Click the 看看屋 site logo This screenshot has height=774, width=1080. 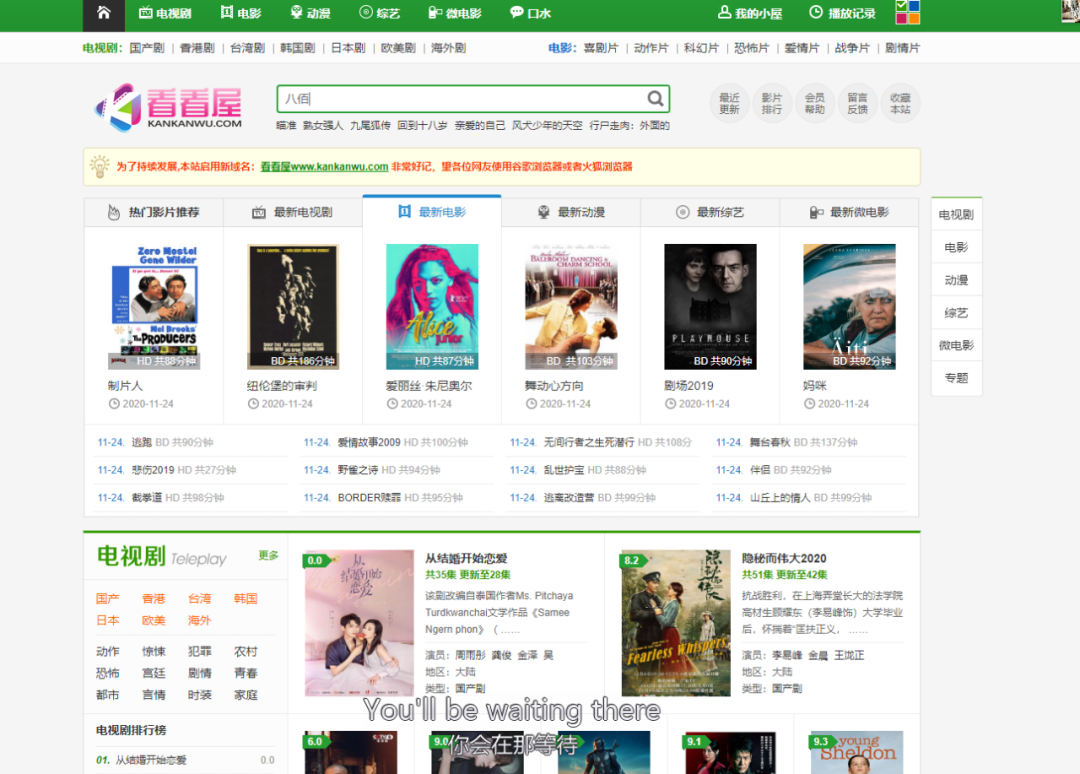(x=169, y=106)
